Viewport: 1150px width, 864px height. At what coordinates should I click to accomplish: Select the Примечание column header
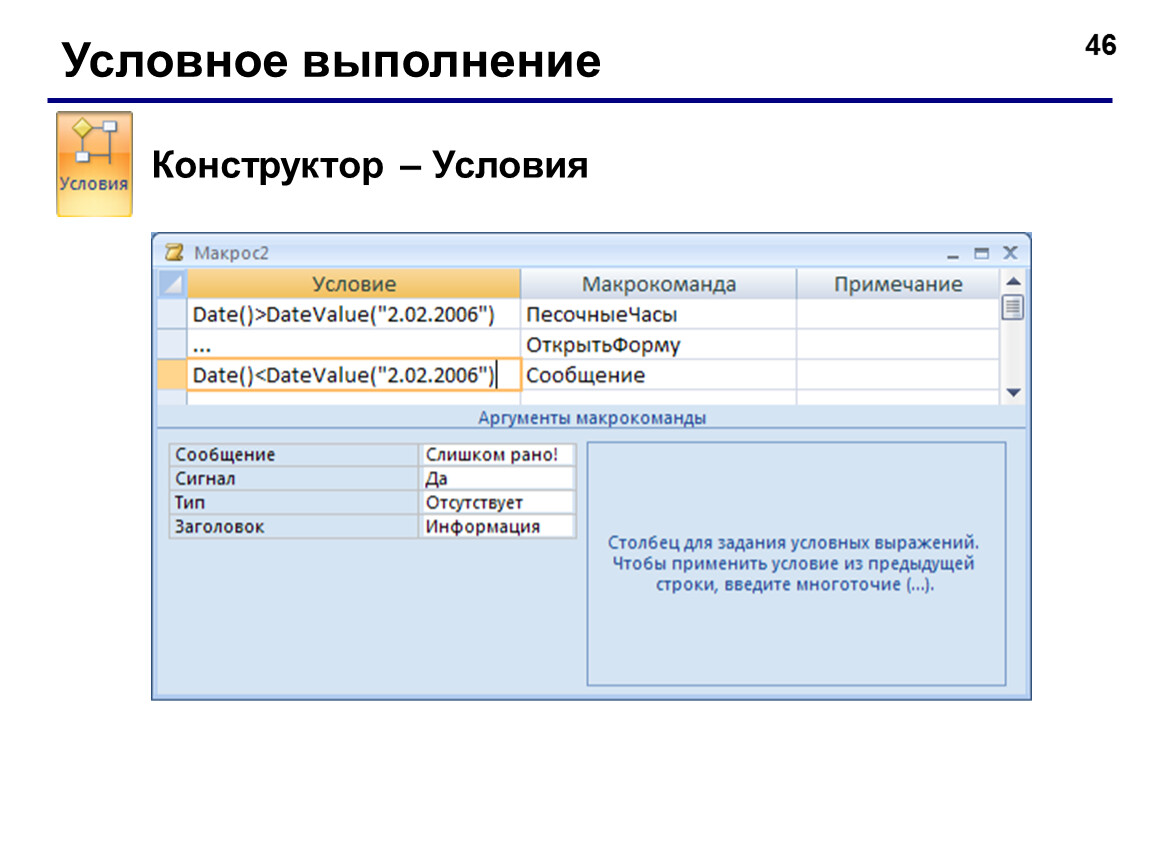pyautogui.click(x=898, y=284)
